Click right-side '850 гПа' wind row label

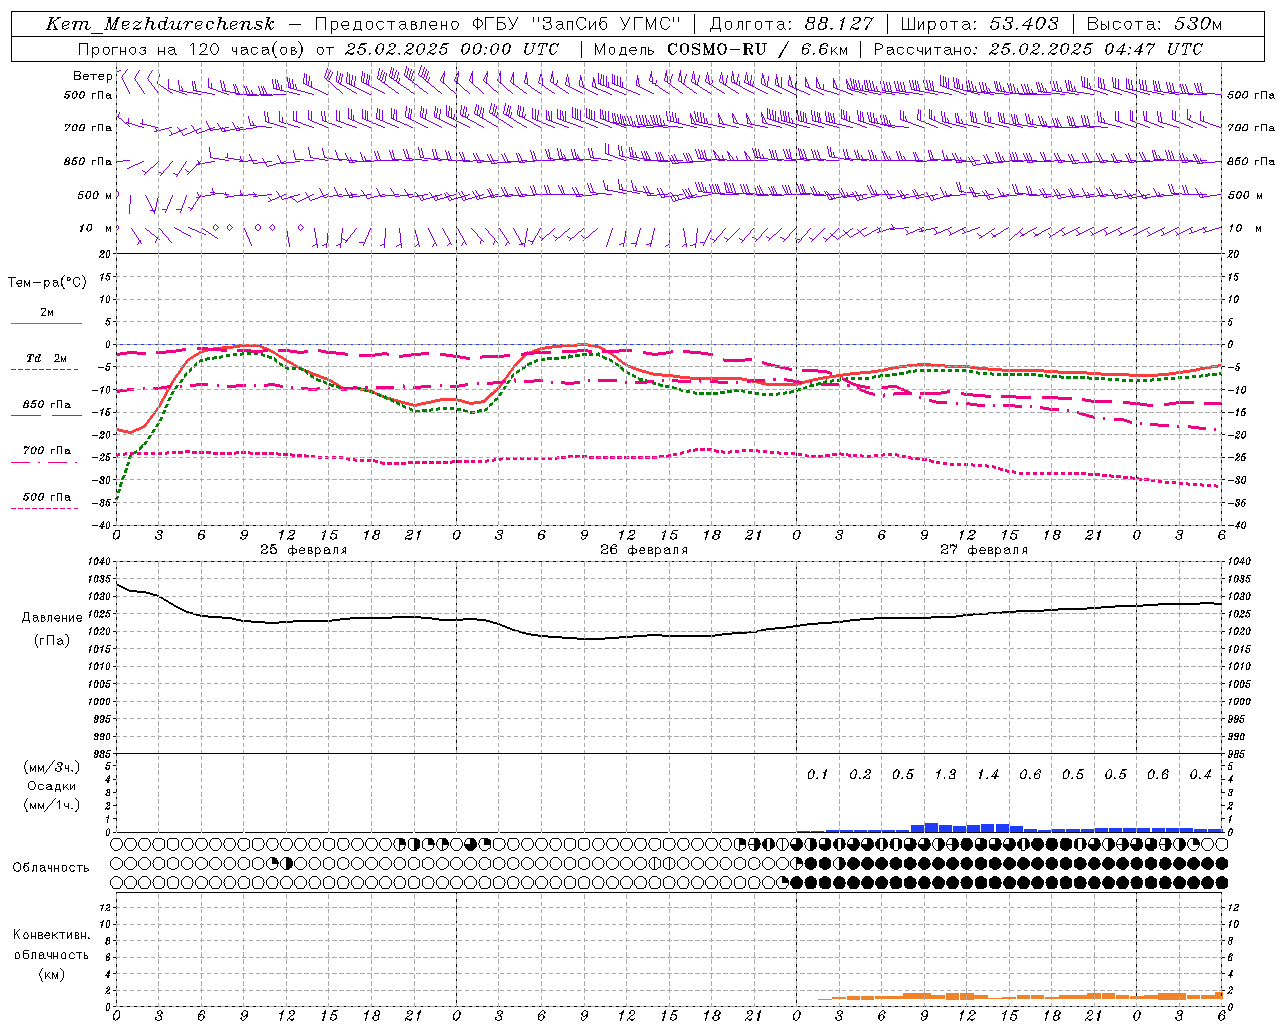point(1251,161)
